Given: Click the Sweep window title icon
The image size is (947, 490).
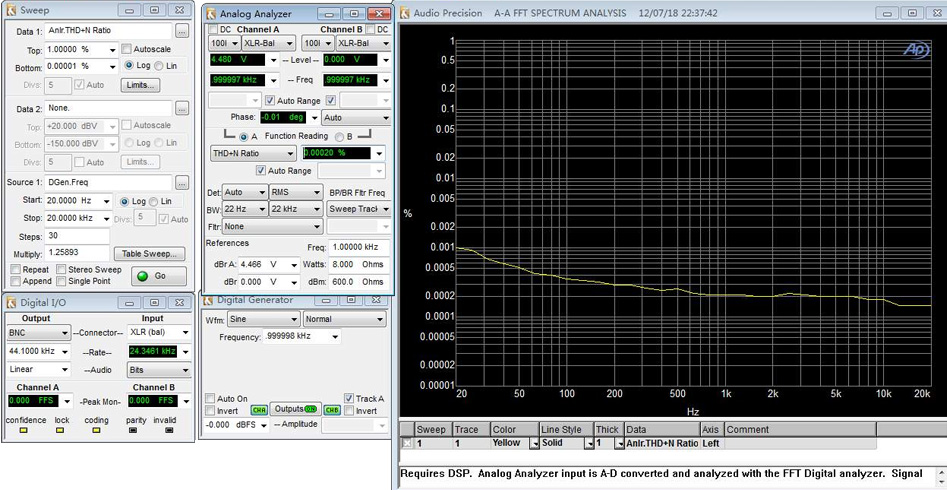Looking at the screenshot, I should [11, 10].
